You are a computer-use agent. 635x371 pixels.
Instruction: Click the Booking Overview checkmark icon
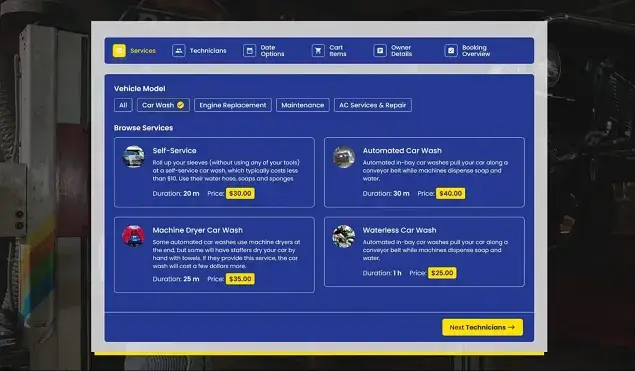click(451, 51)
